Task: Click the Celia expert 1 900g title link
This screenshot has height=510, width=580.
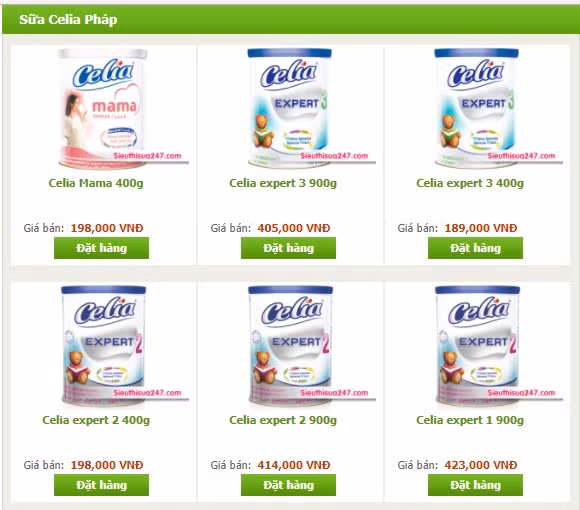Action: pyautogui.click(x=470, y=420)
